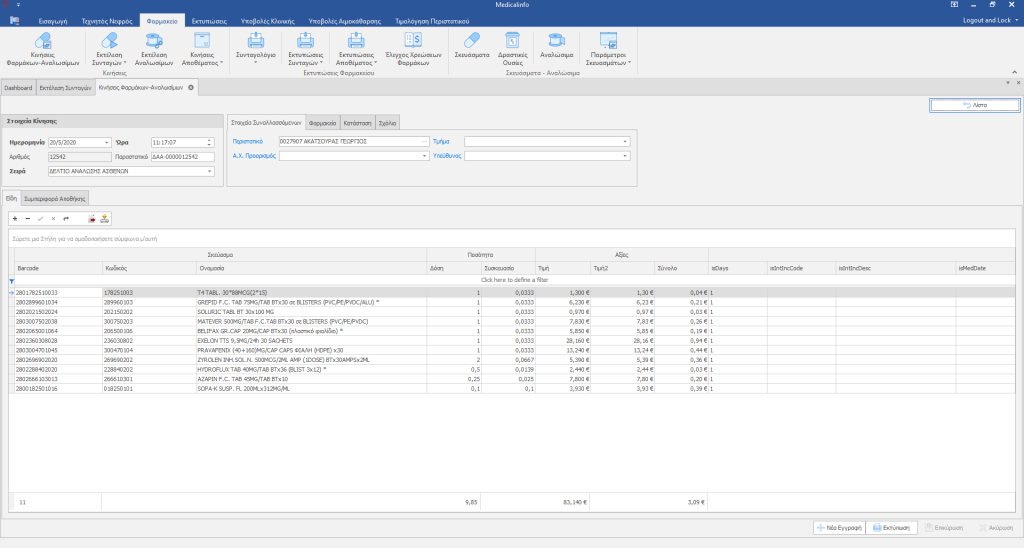This screenshot has height=548, width=1024.
Task: Select the Συμπεριφορά Αποθήκης tab
Action: (56, 197)
